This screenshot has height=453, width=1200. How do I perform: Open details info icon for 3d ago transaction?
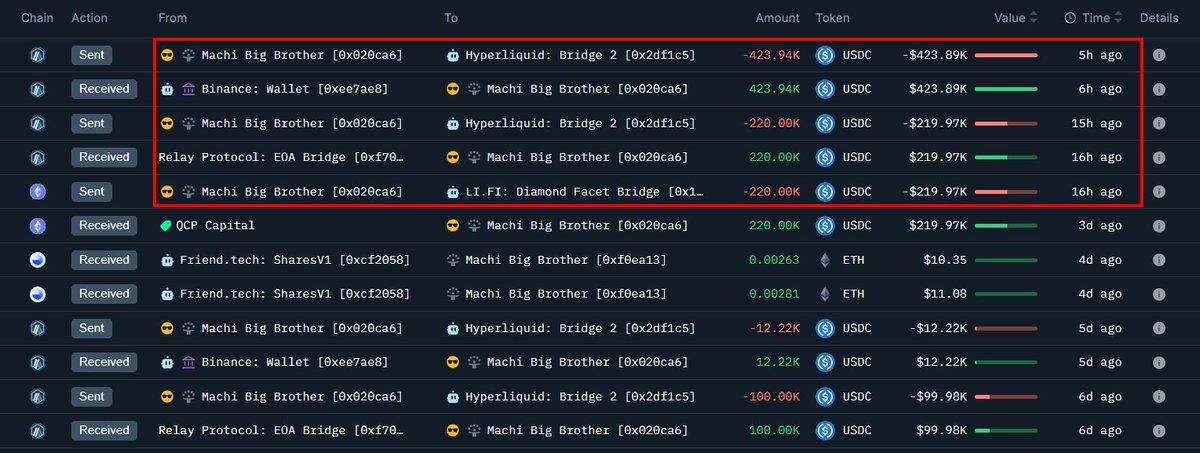tap(1159, 226)
